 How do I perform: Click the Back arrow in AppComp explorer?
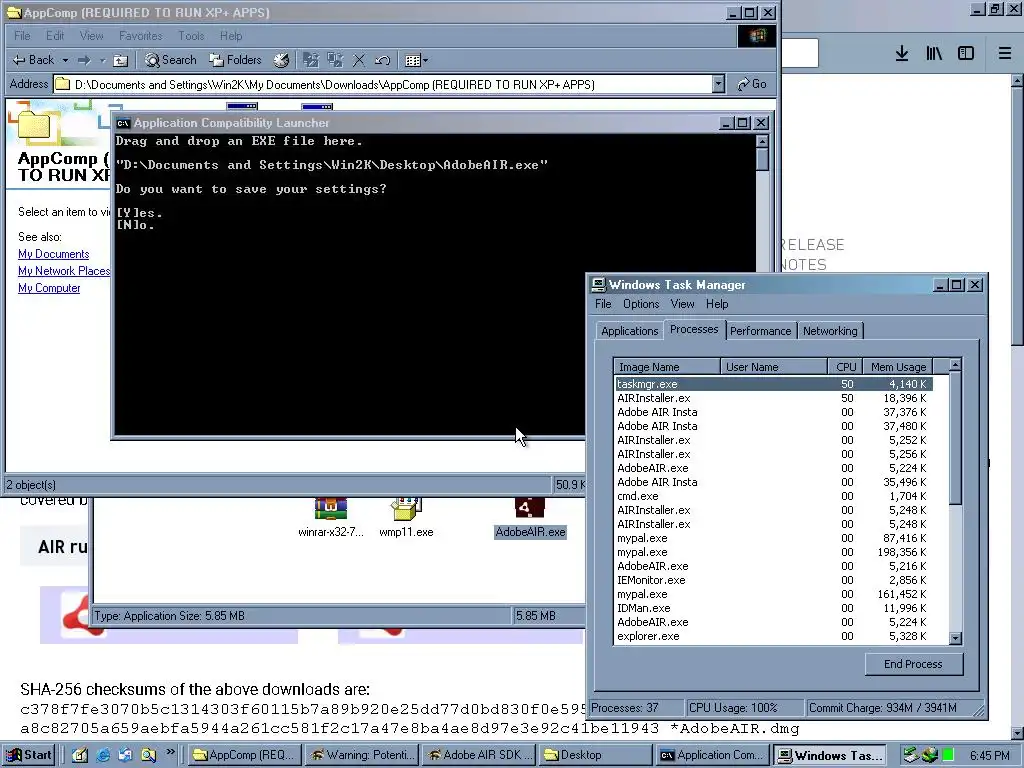click(33, 60)
